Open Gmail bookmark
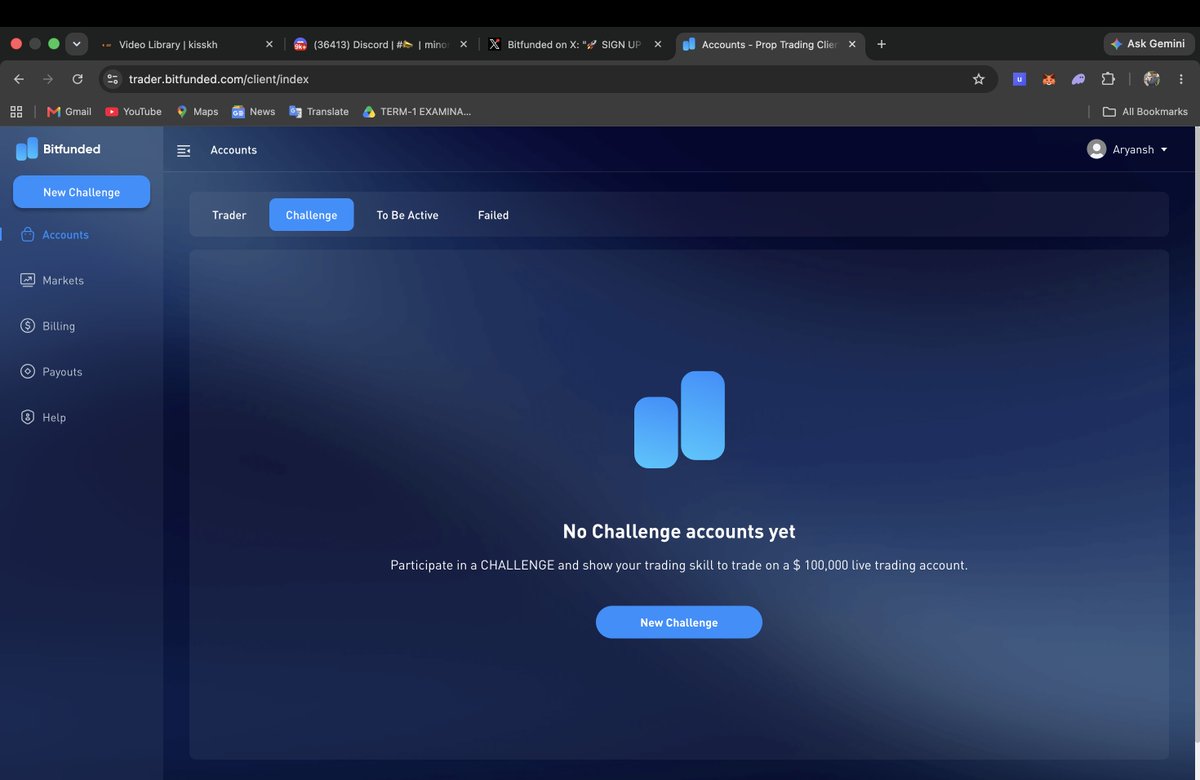The height and width of the screenshot is (780, 1200). 69,112
